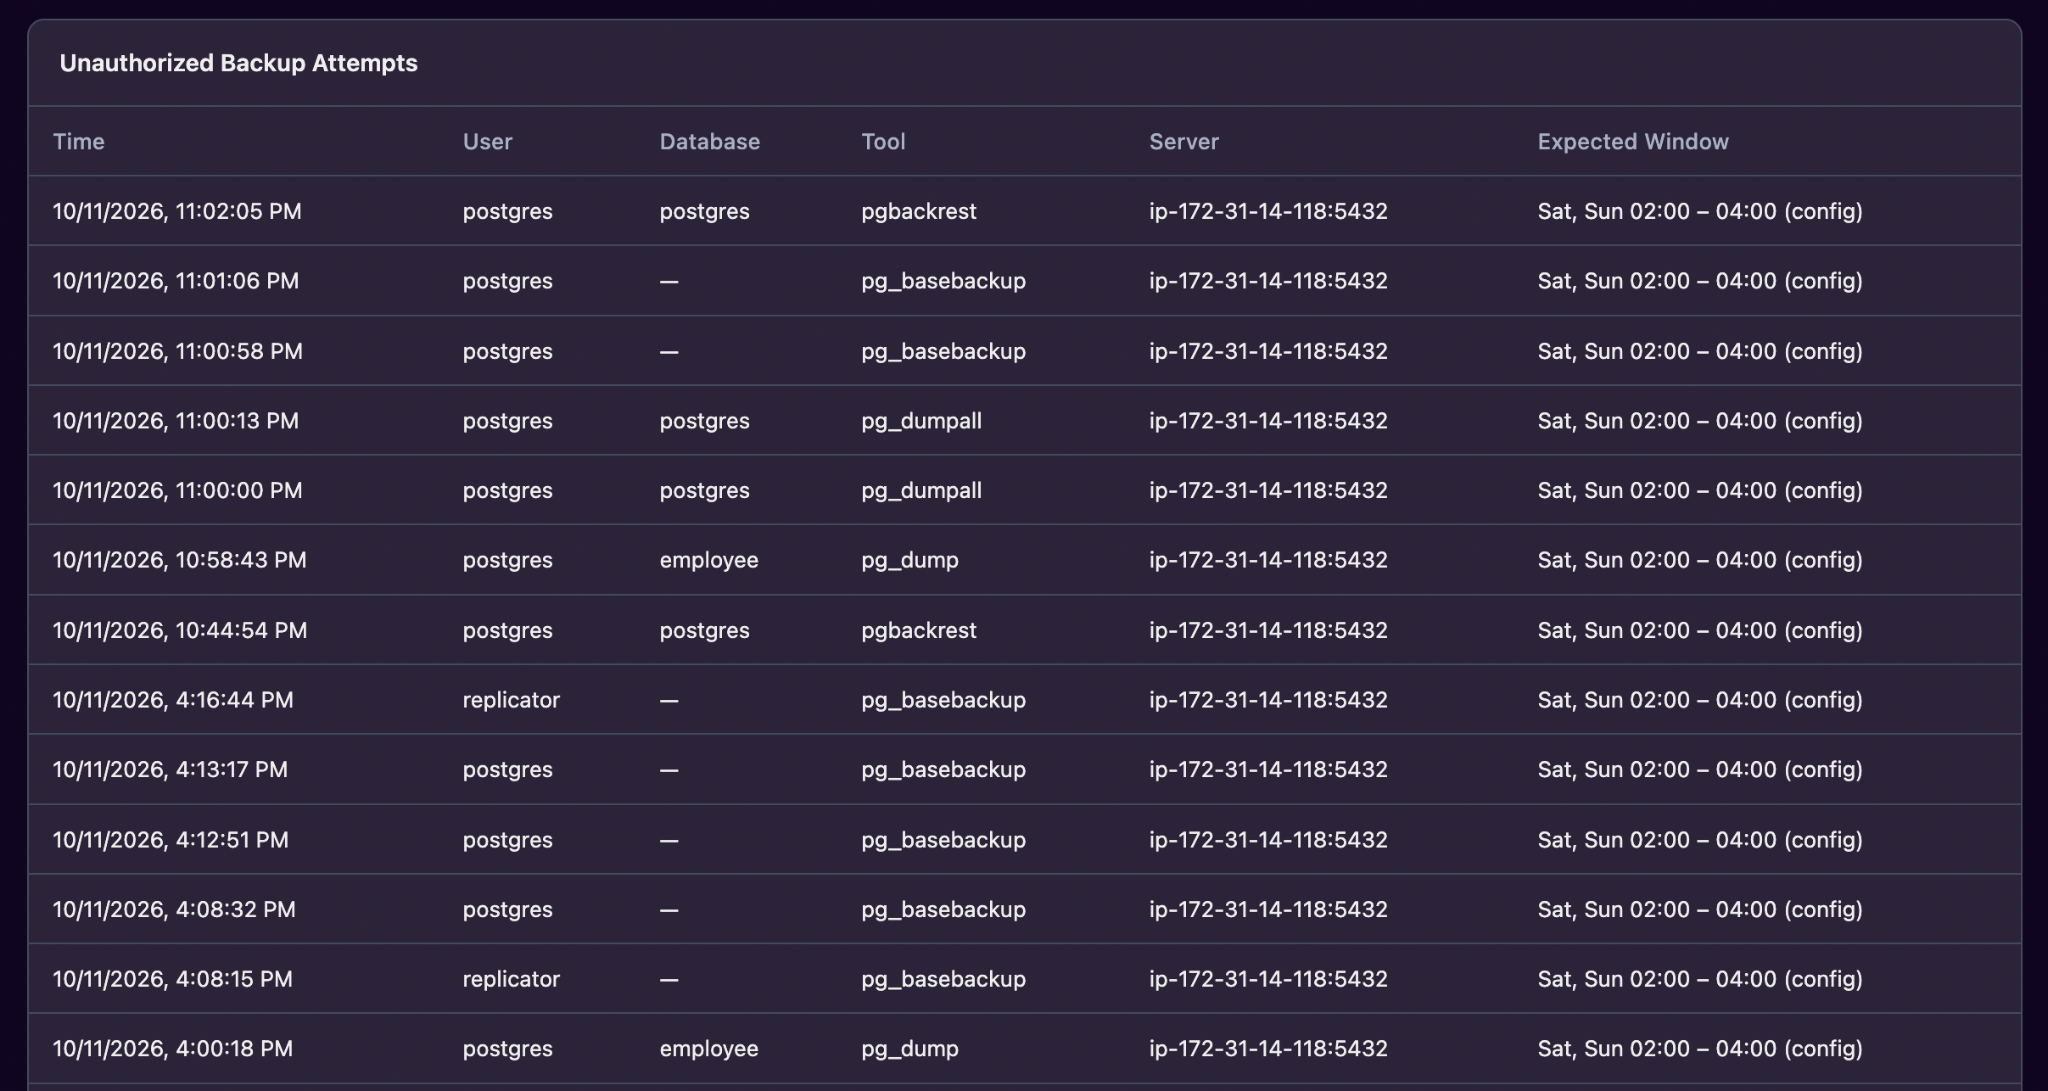The image size is (2048, 1091).
Task: Select server cell in 4:13:17 PM row
Action: 1268,769
